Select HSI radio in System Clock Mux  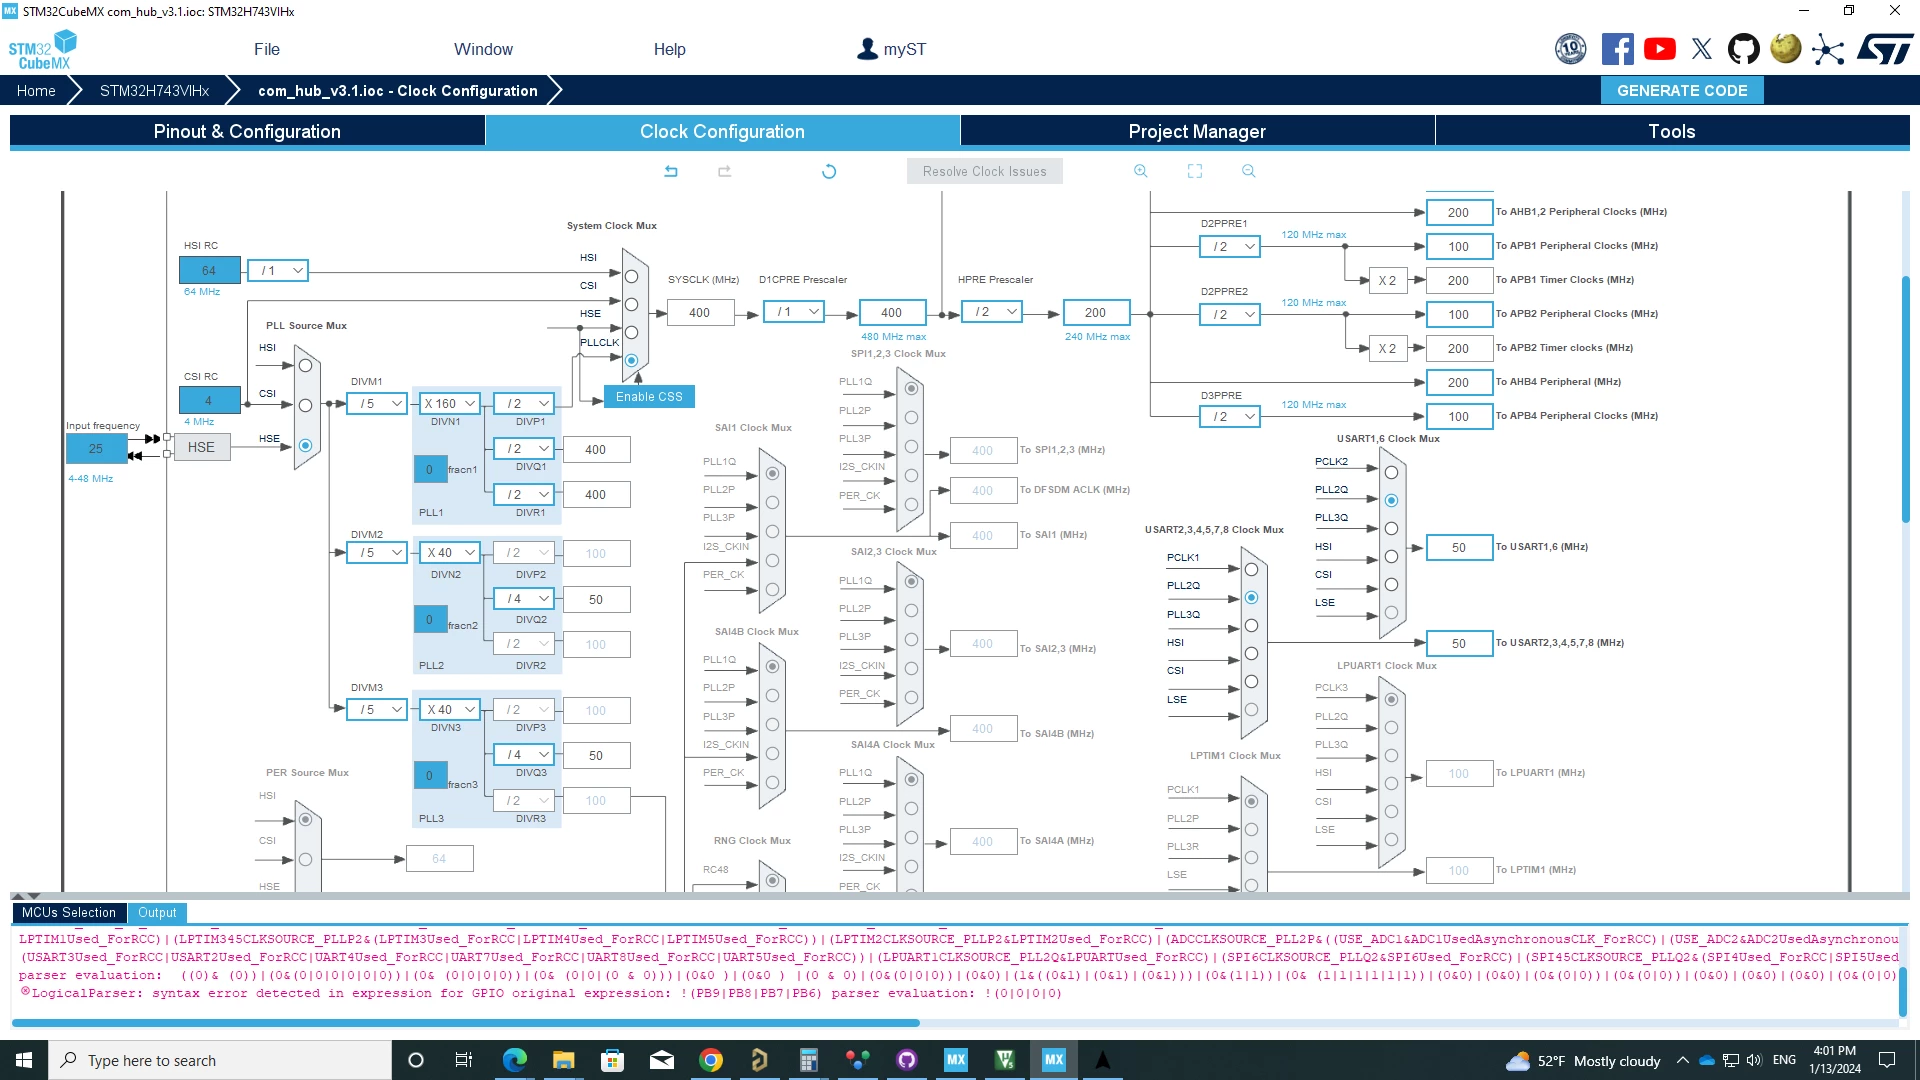(x=631, y=276)
